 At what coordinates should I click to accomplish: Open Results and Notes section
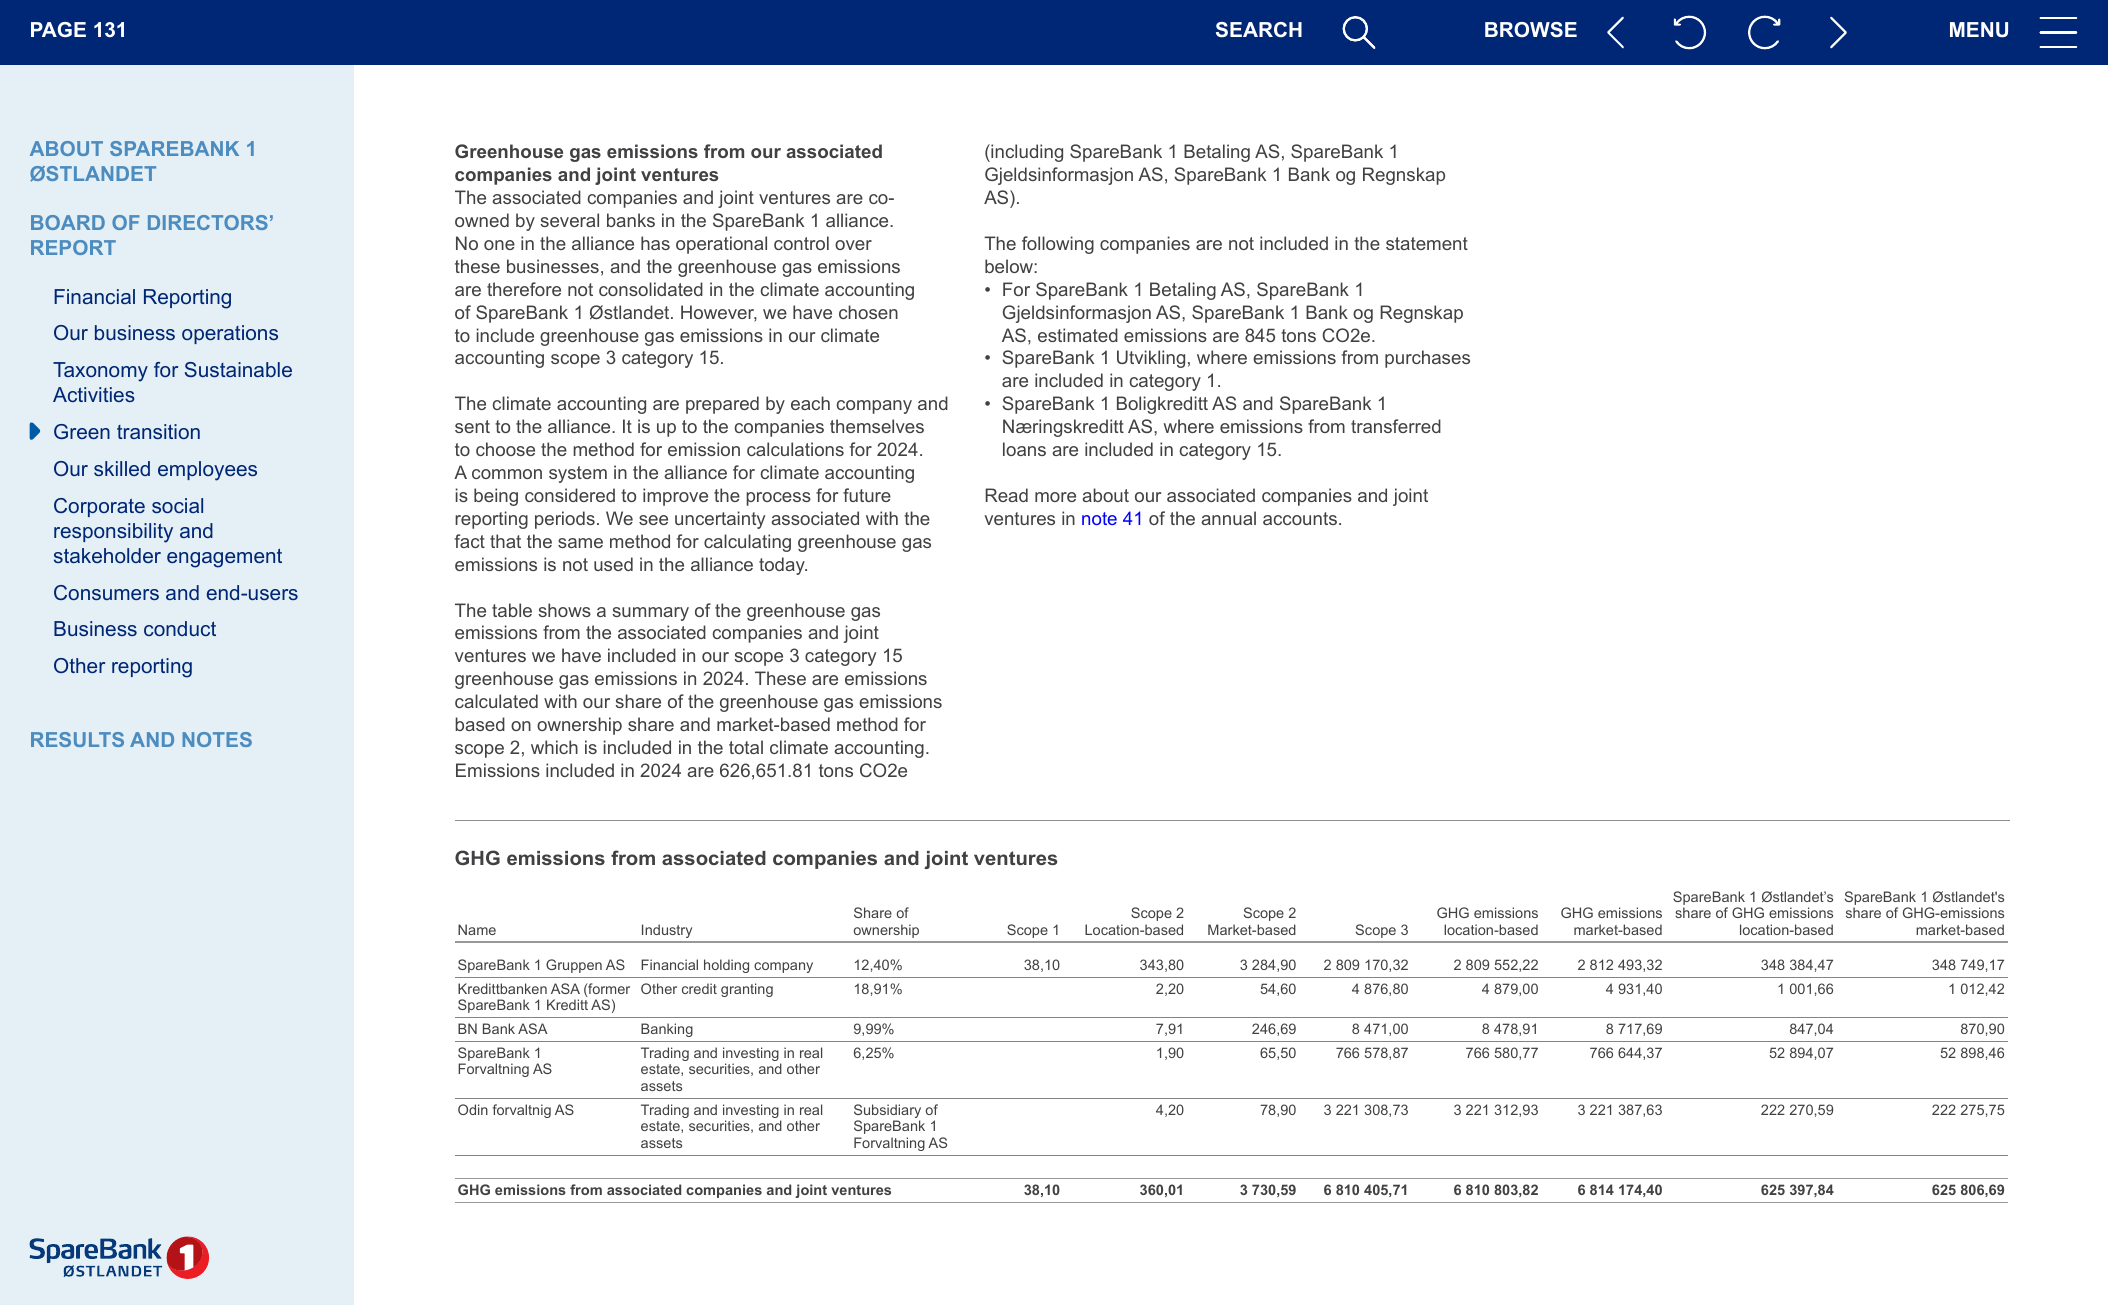click(141, 740)
